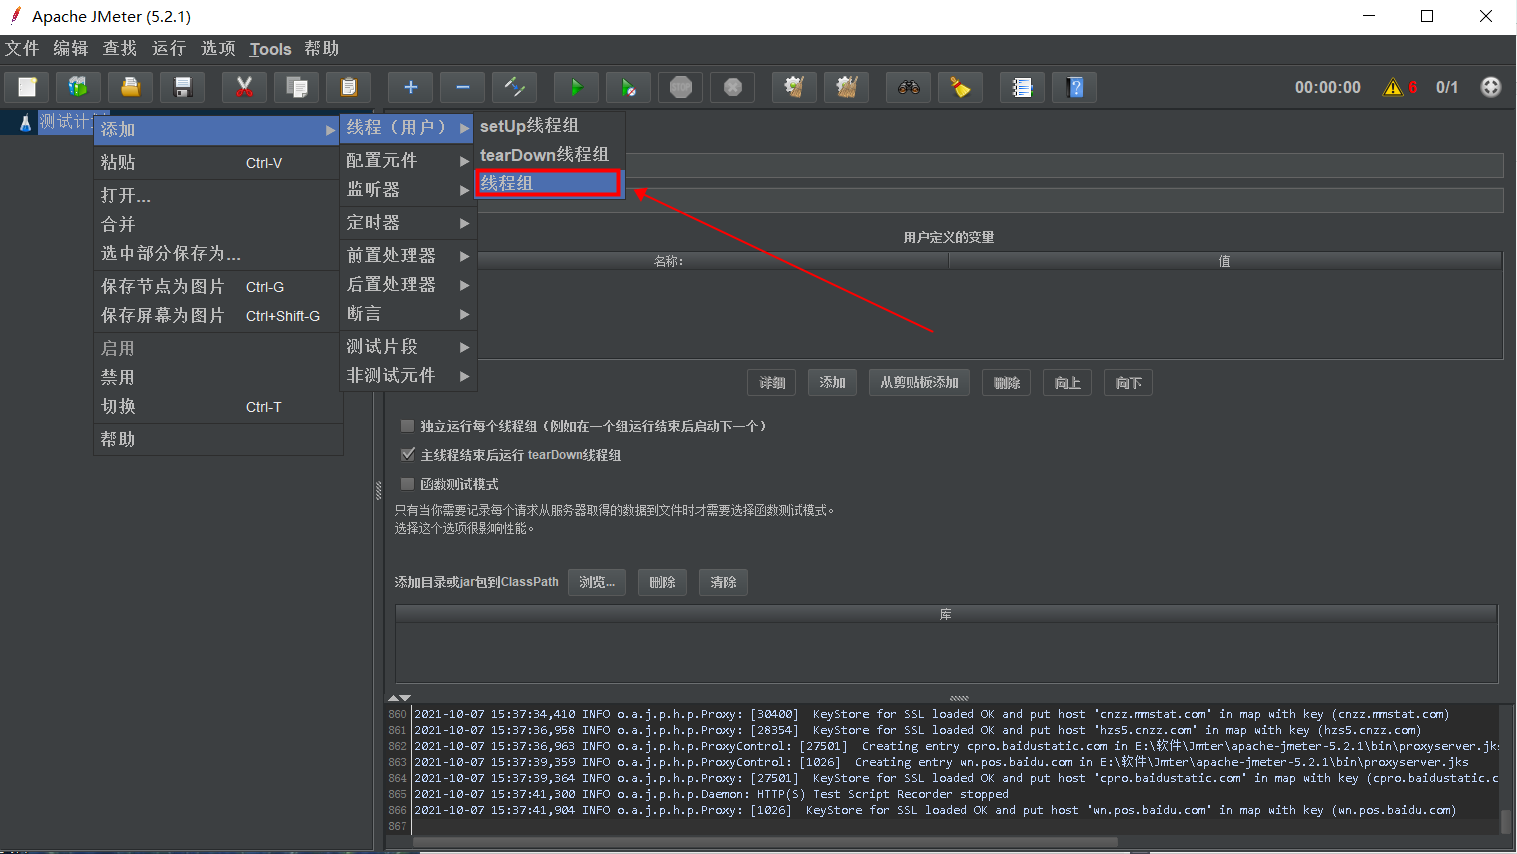Expand the 断言 submenu
The height and width of the screenshot is (854, 1517).
(x=408, y=313)
